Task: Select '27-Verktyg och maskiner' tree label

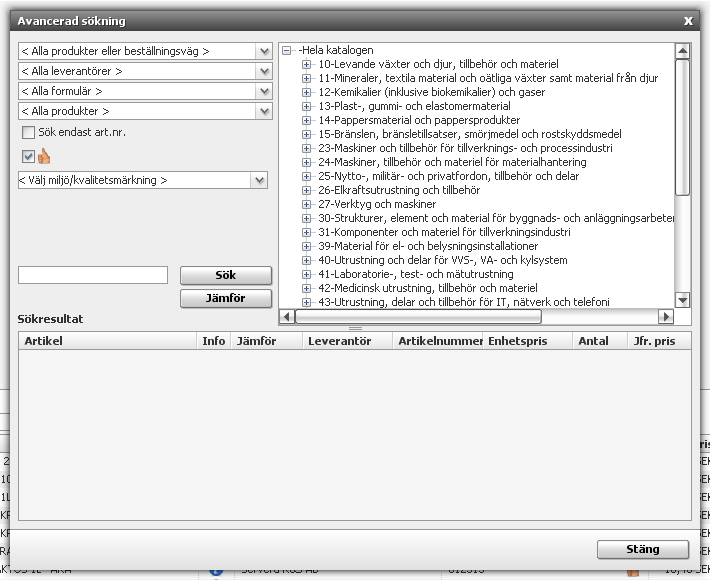Action: coord(377,204)
